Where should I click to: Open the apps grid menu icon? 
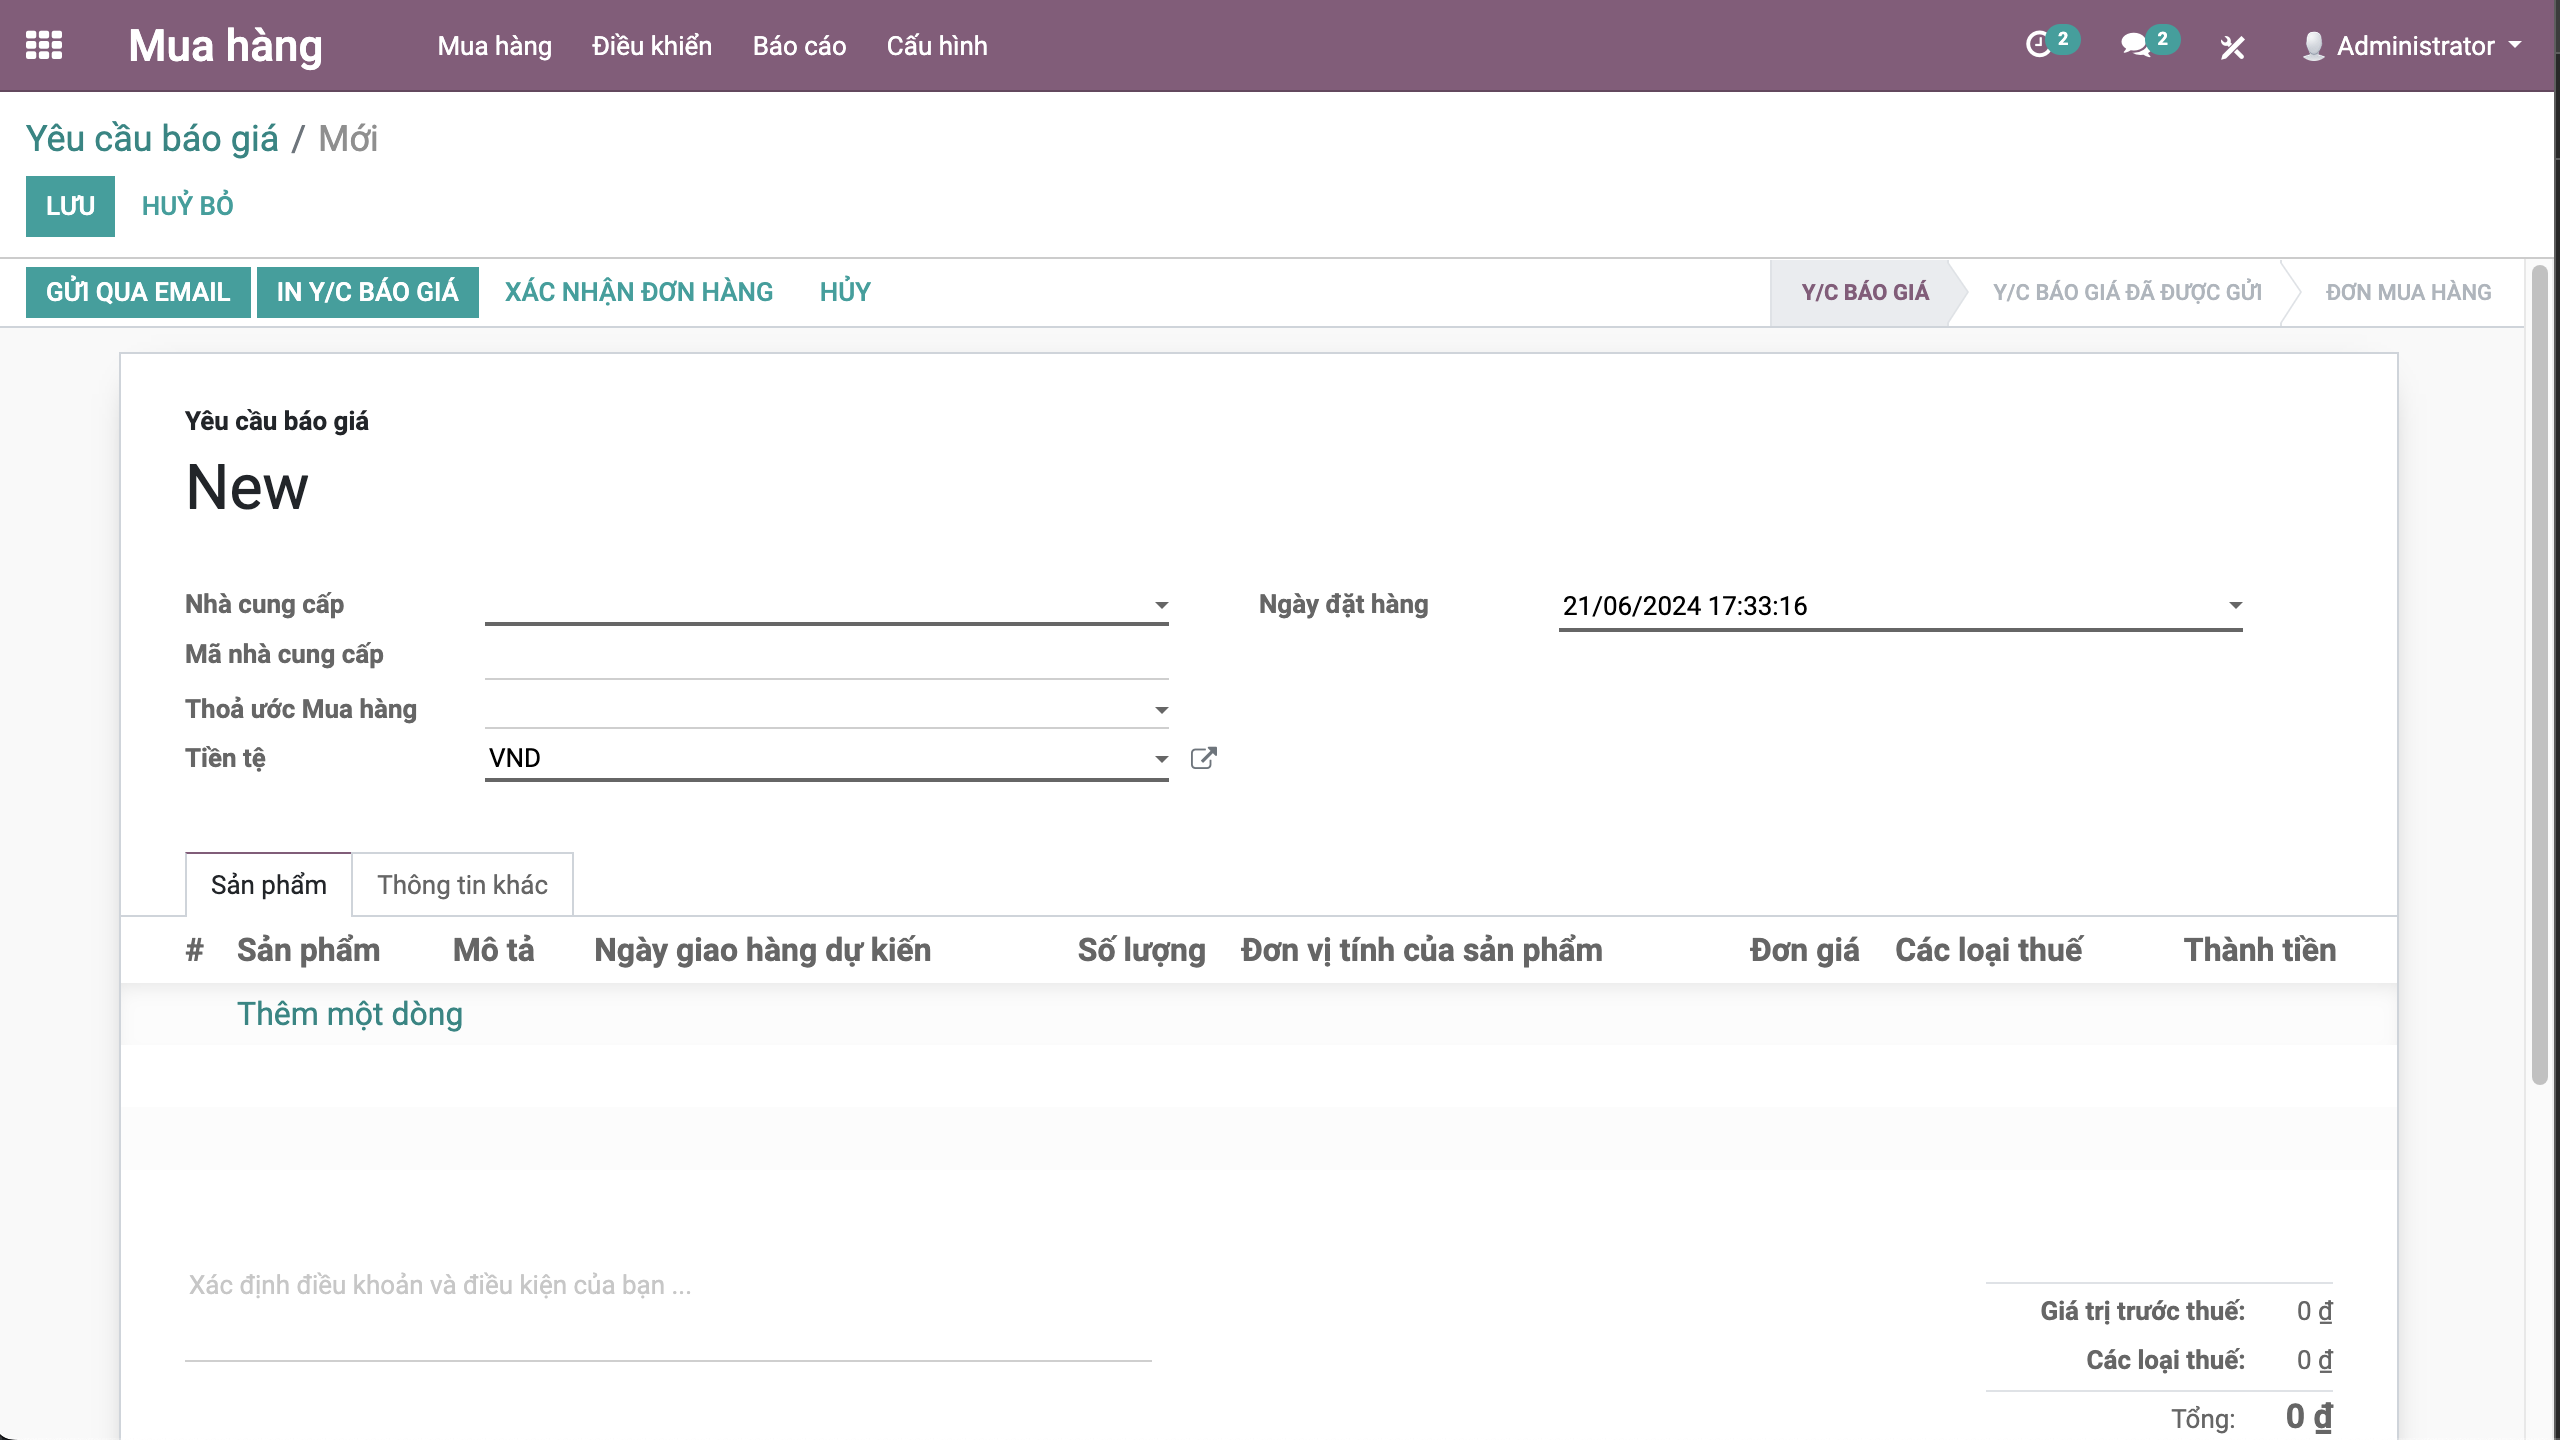(44, 45)
